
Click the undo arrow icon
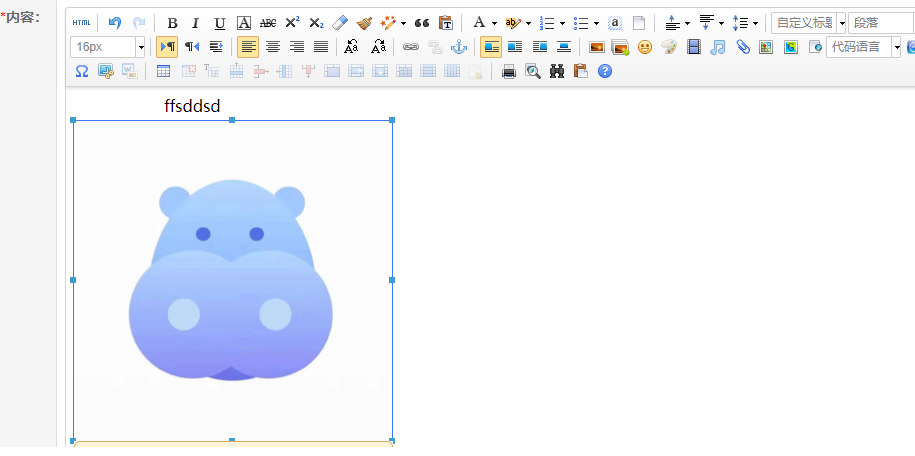click(115, 22)
